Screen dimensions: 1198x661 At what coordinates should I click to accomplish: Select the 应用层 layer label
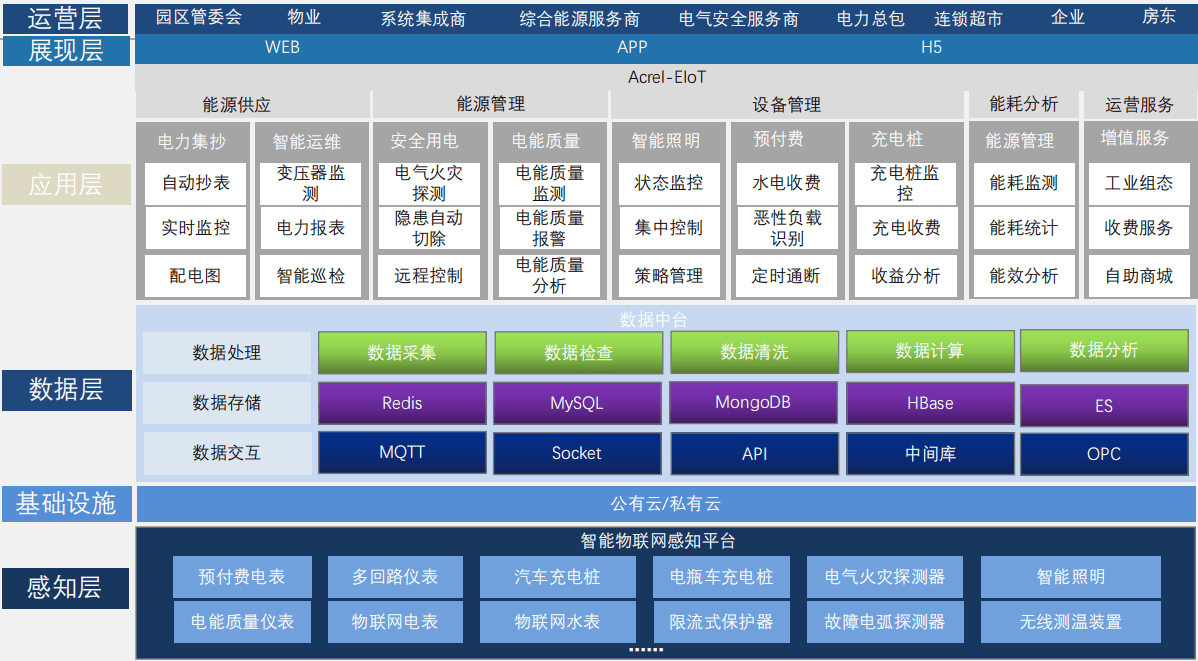(x=66, y=184)
